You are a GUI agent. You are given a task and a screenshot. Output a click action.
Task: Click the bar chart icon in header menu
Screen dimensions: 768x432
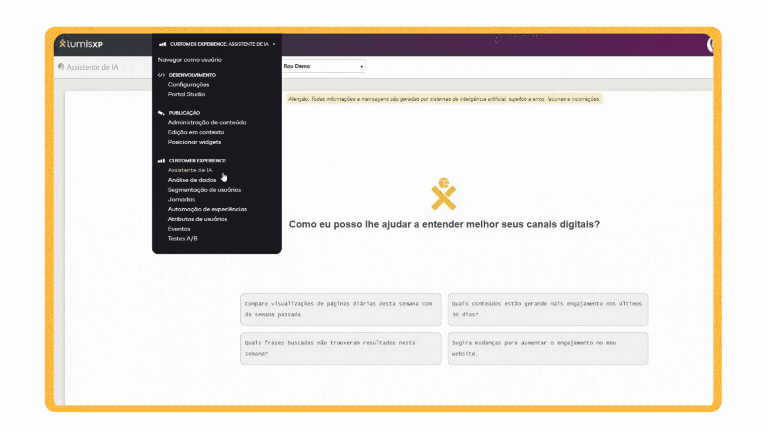click(162, 44)
